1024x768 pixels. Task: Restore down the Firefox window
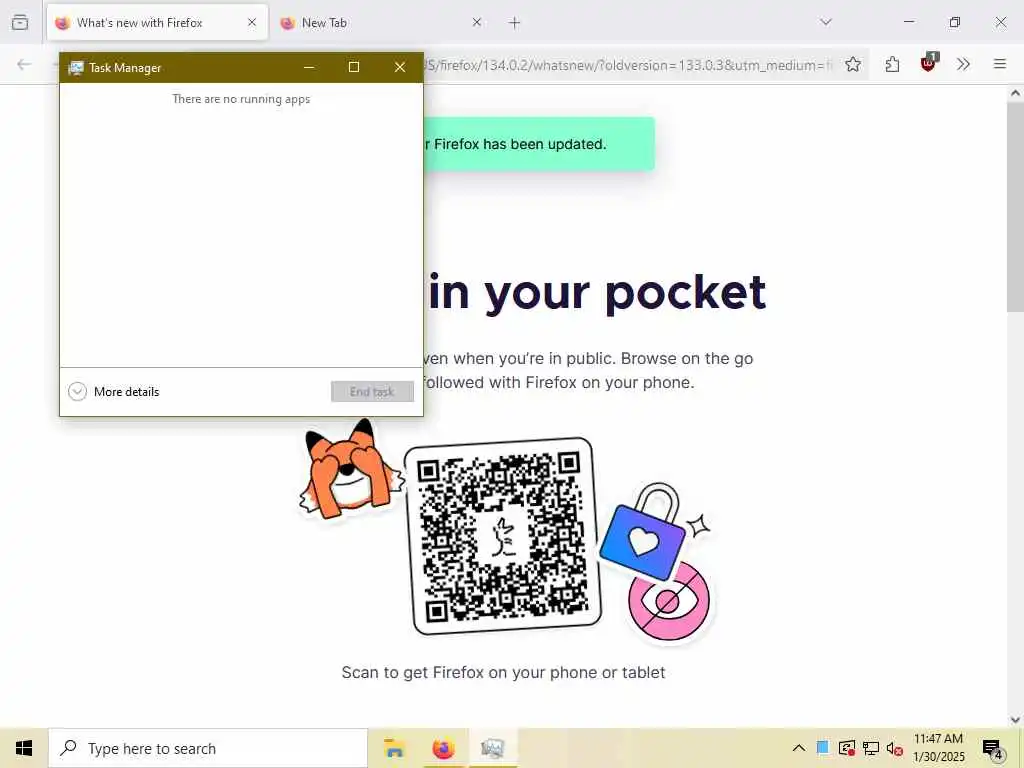click(x=955, y=22)
